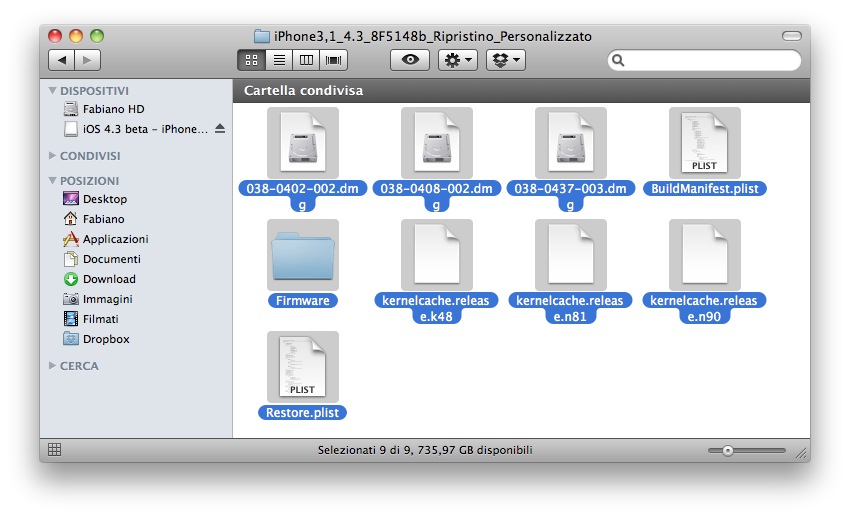The height and width of the screenshot is (517, 850).
Task: Go forward with the right arrow button
Action: click(x=87, y=60)
